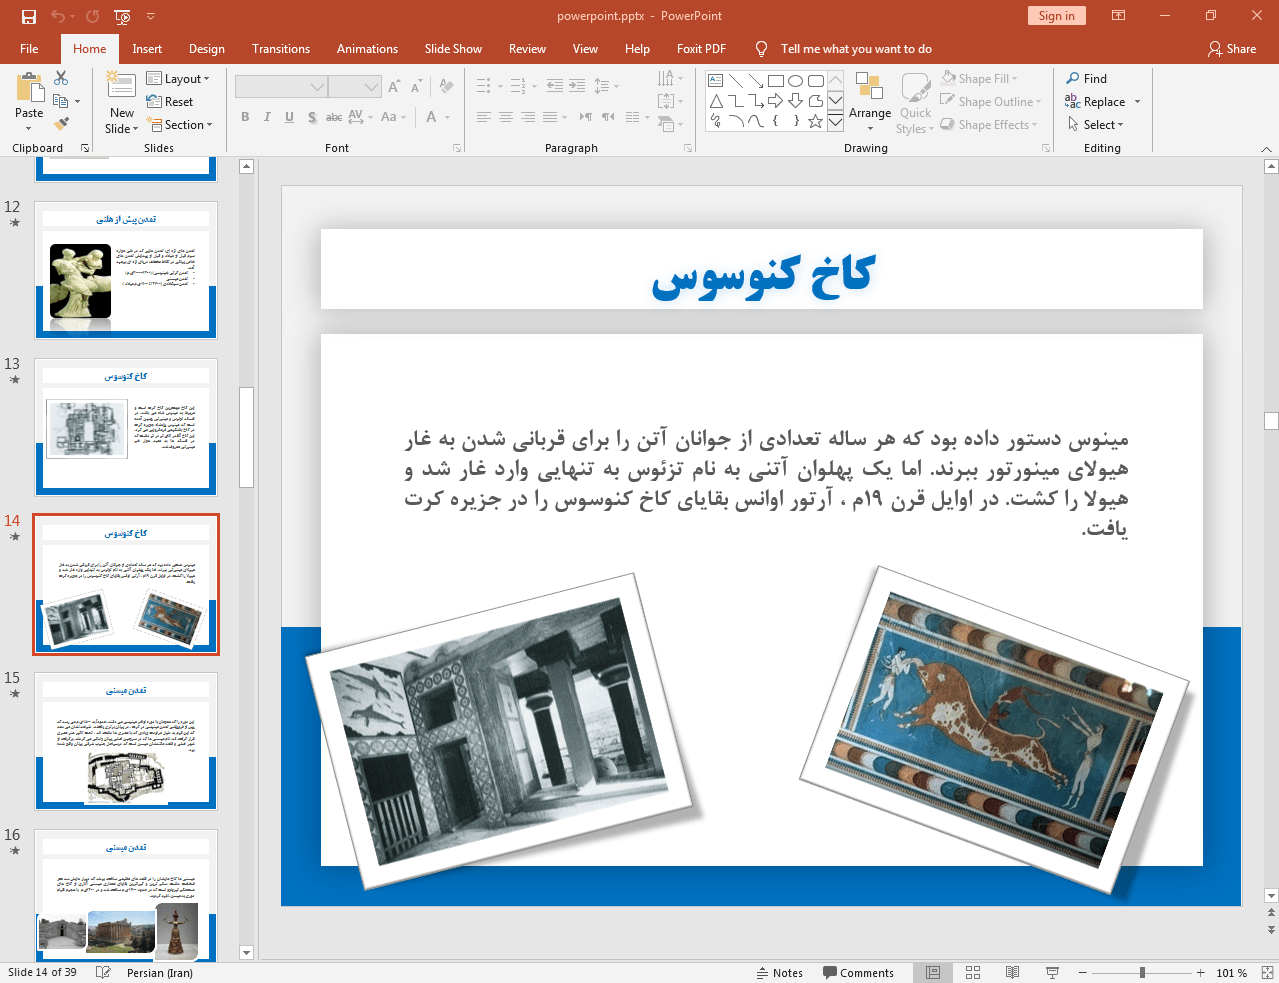
Task: Select the Rectangle shape in shapes gallery
Action: pos(776,81)
